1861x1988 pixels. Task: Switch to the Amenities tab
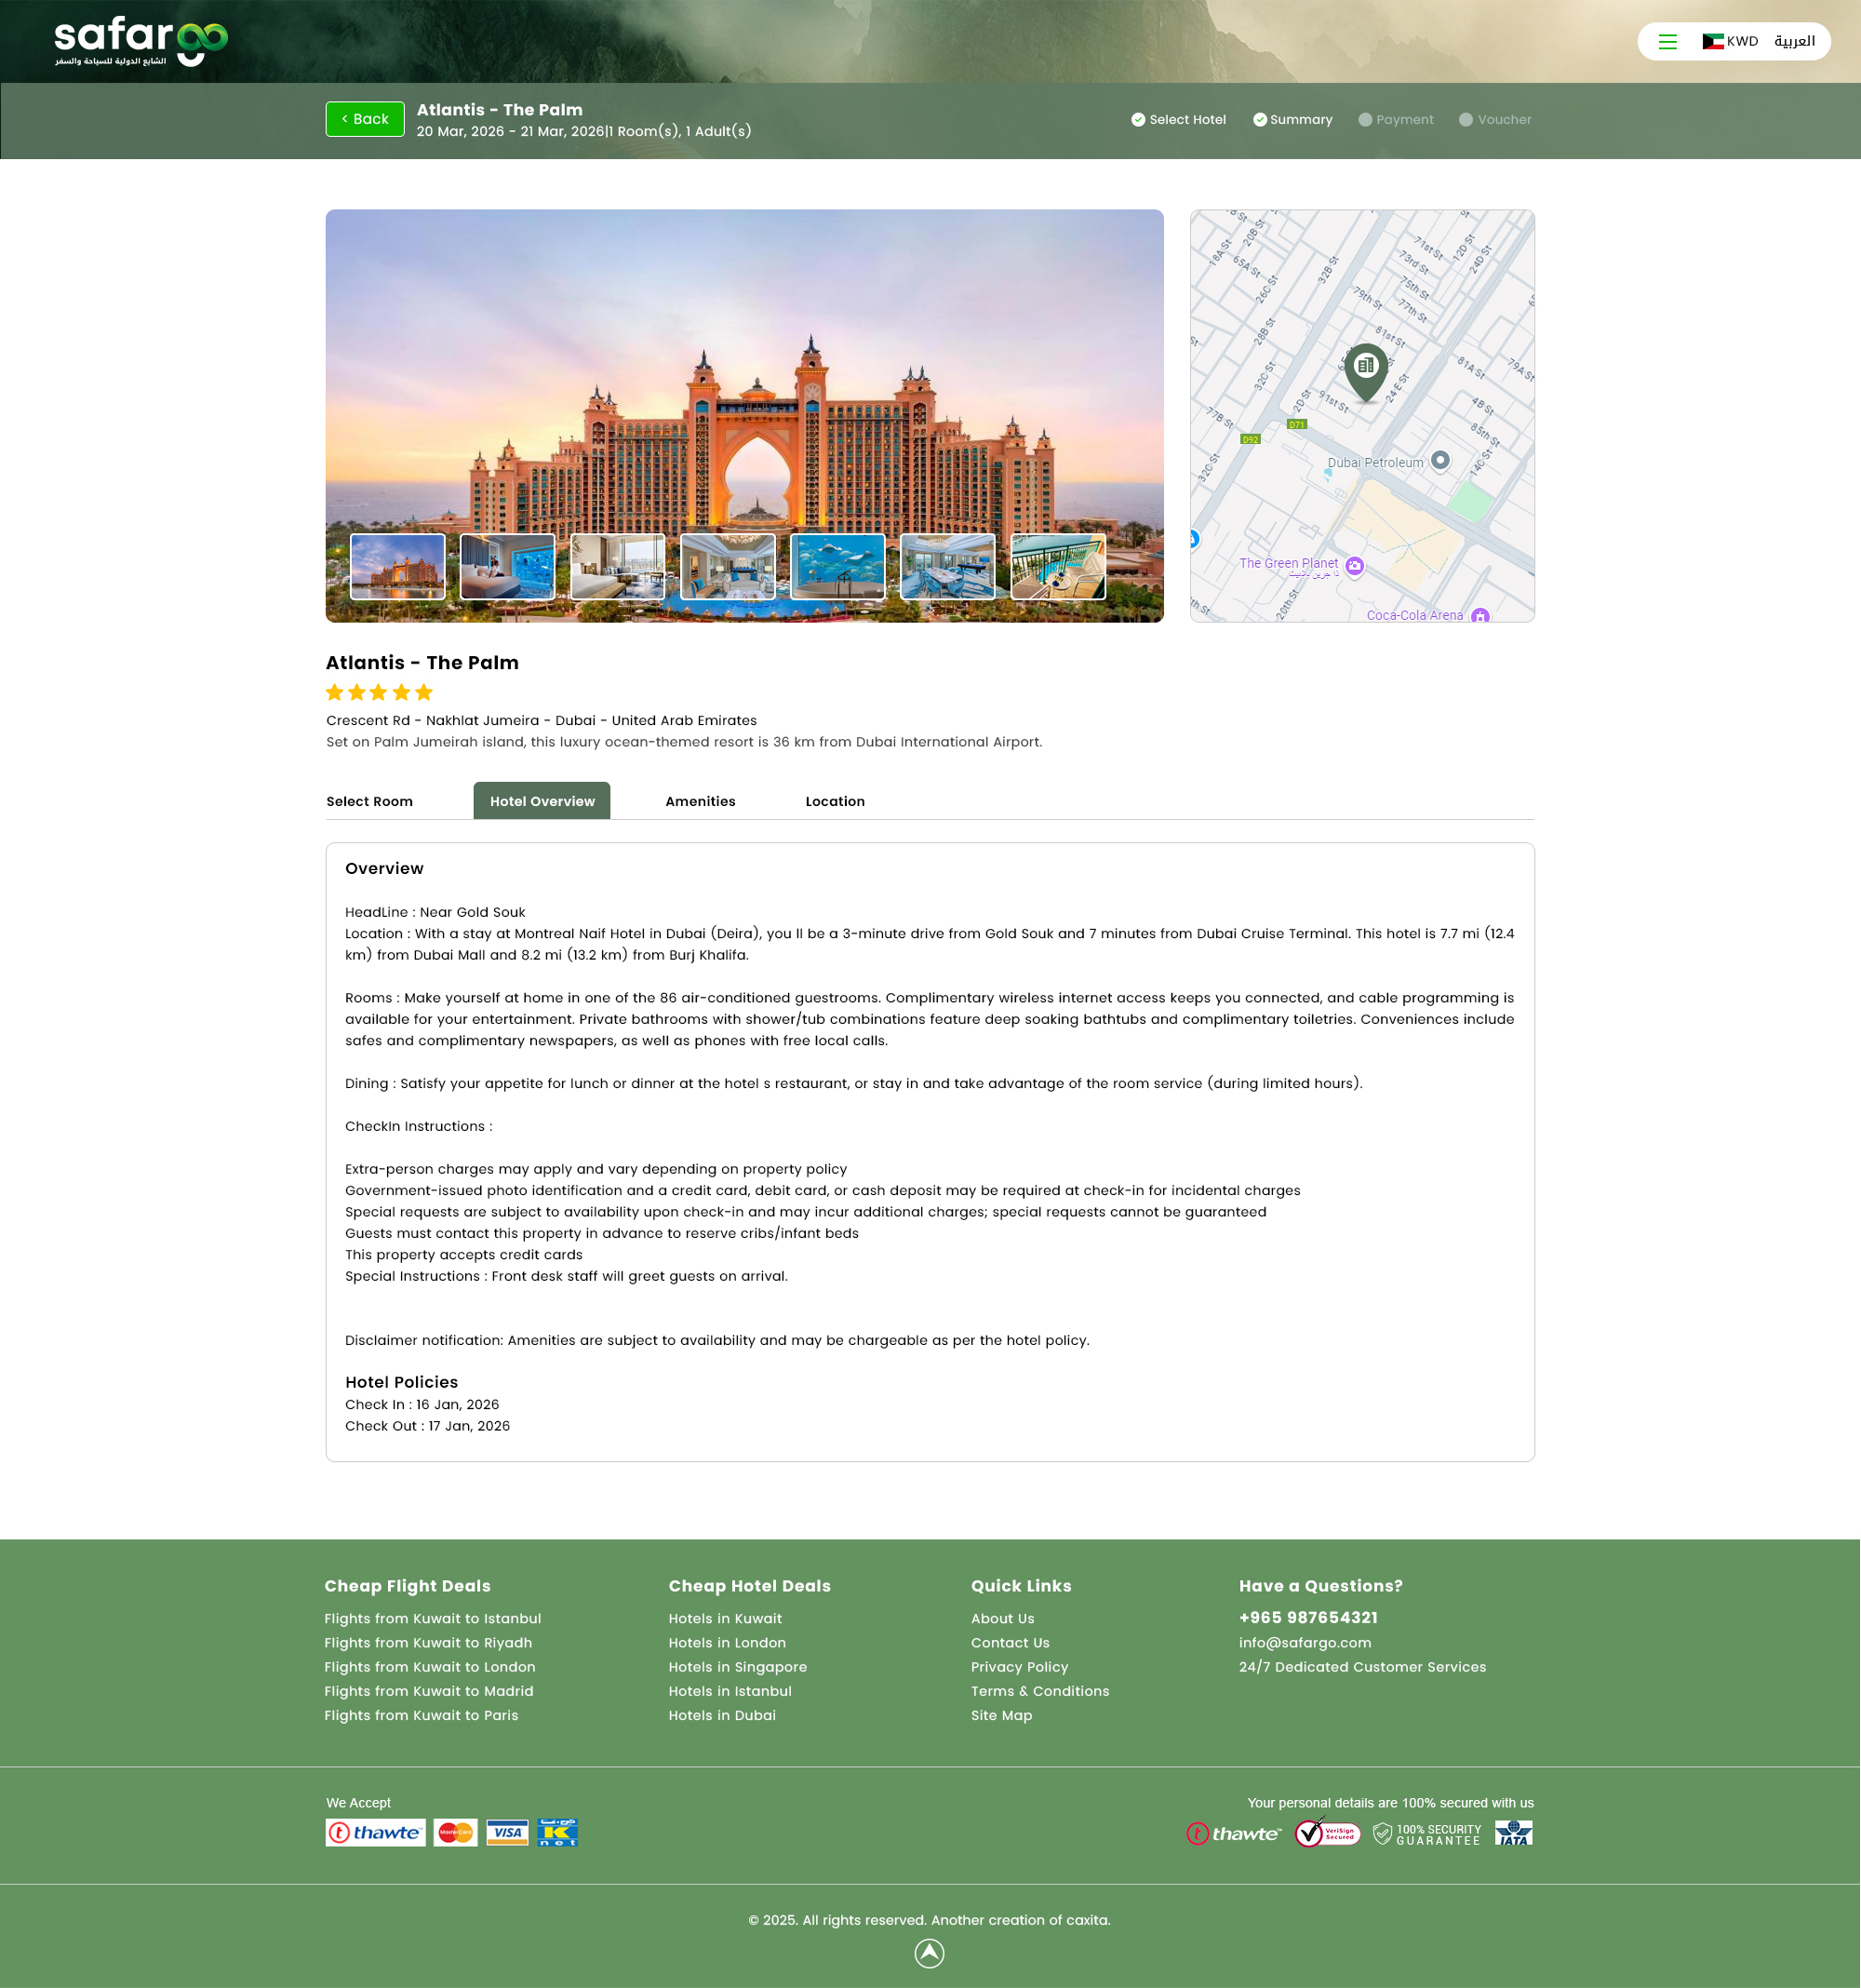point(700,801)
